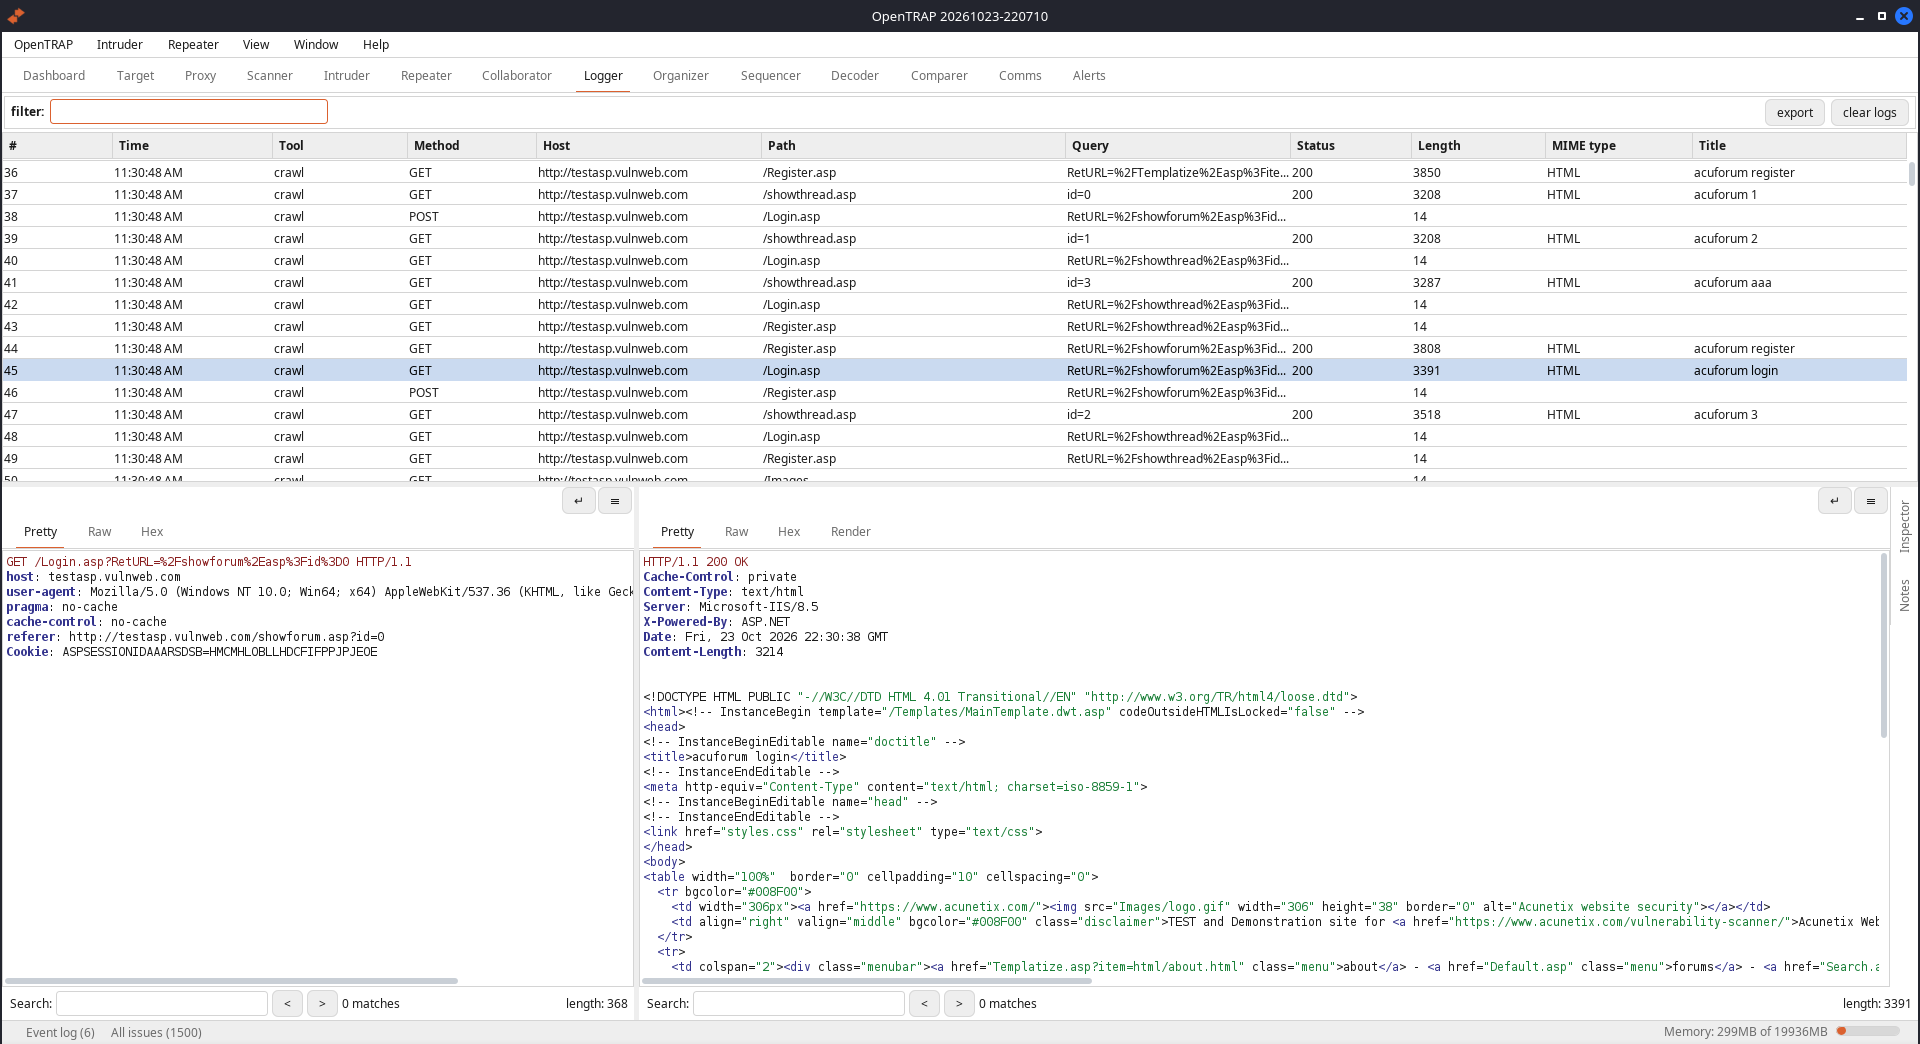This screenshot has height=1044, width=1920.
Task: Open All issues (1500) in status bar
Action: (156, 1032)
